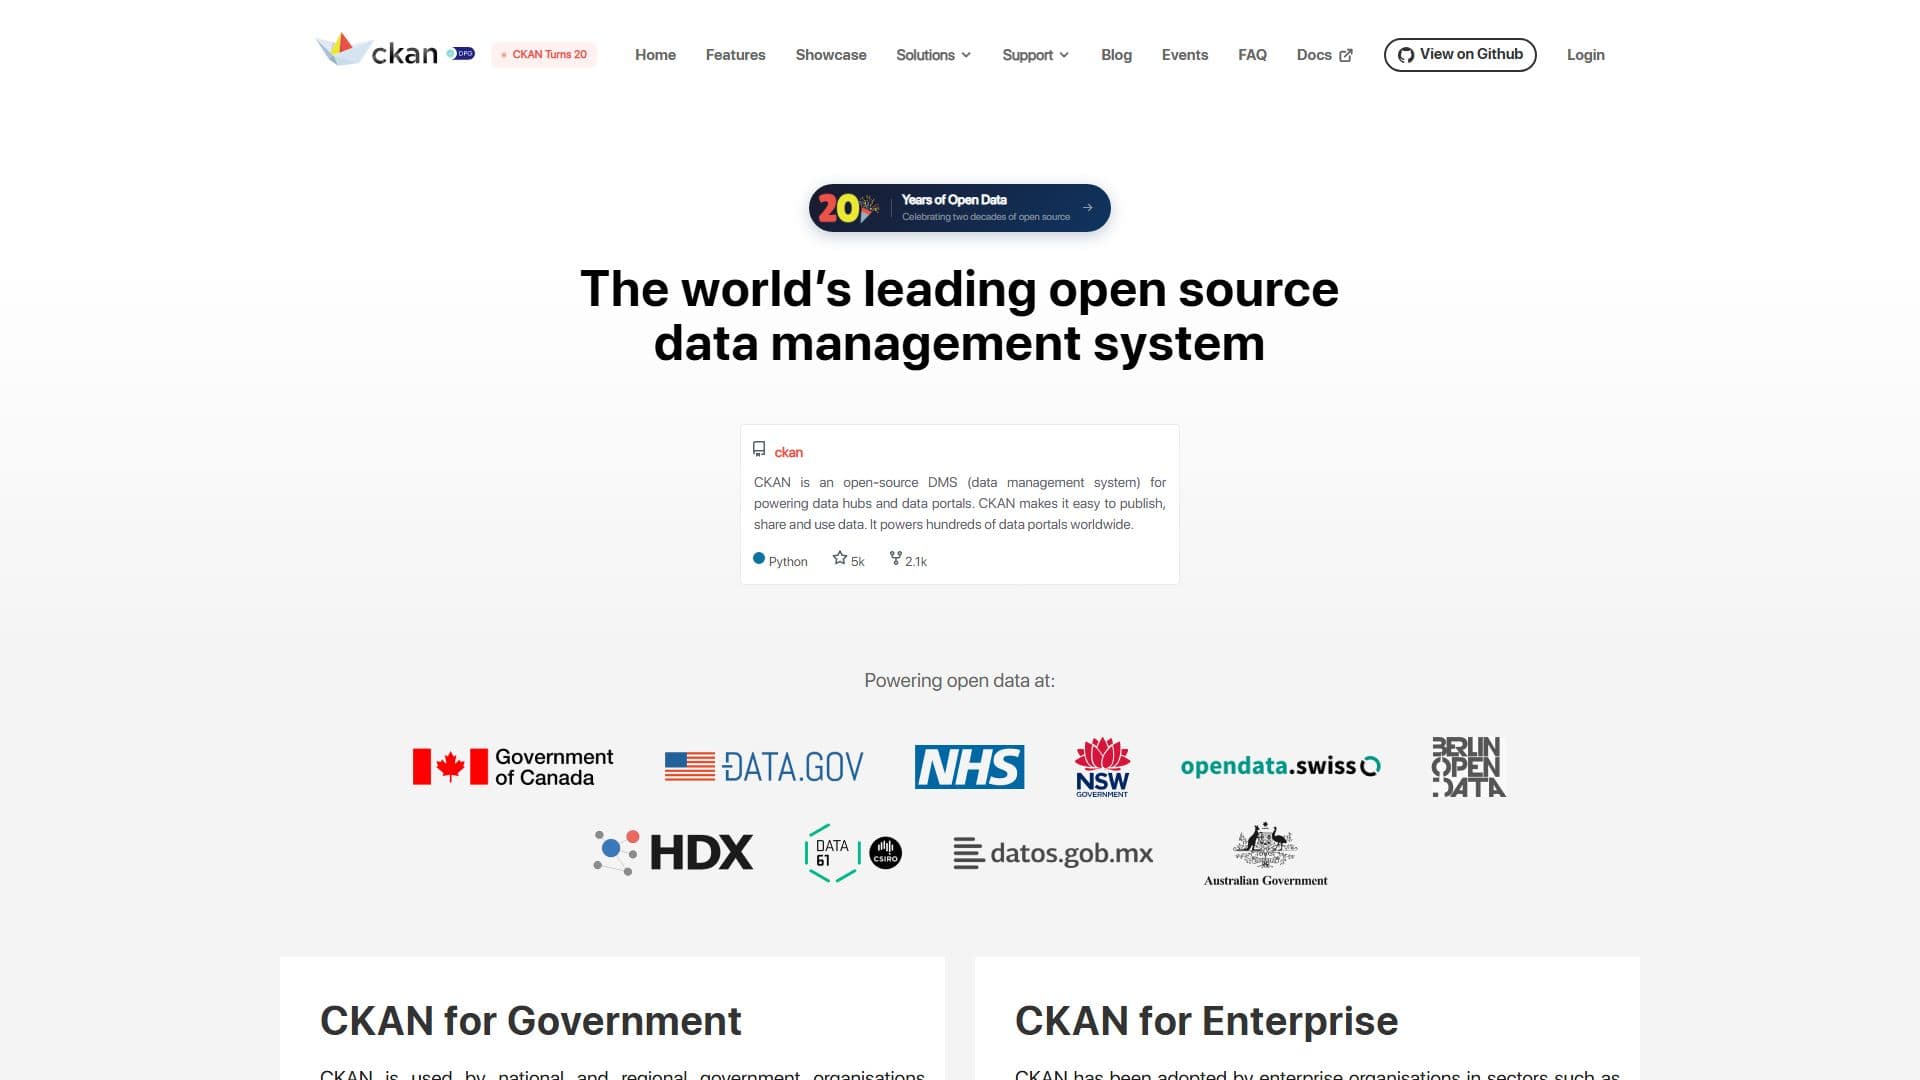The height and width of the screenshot is (1080, 1920).
Task: Open the Berlin Open Data logo
Action: (x=1468, y=767)
